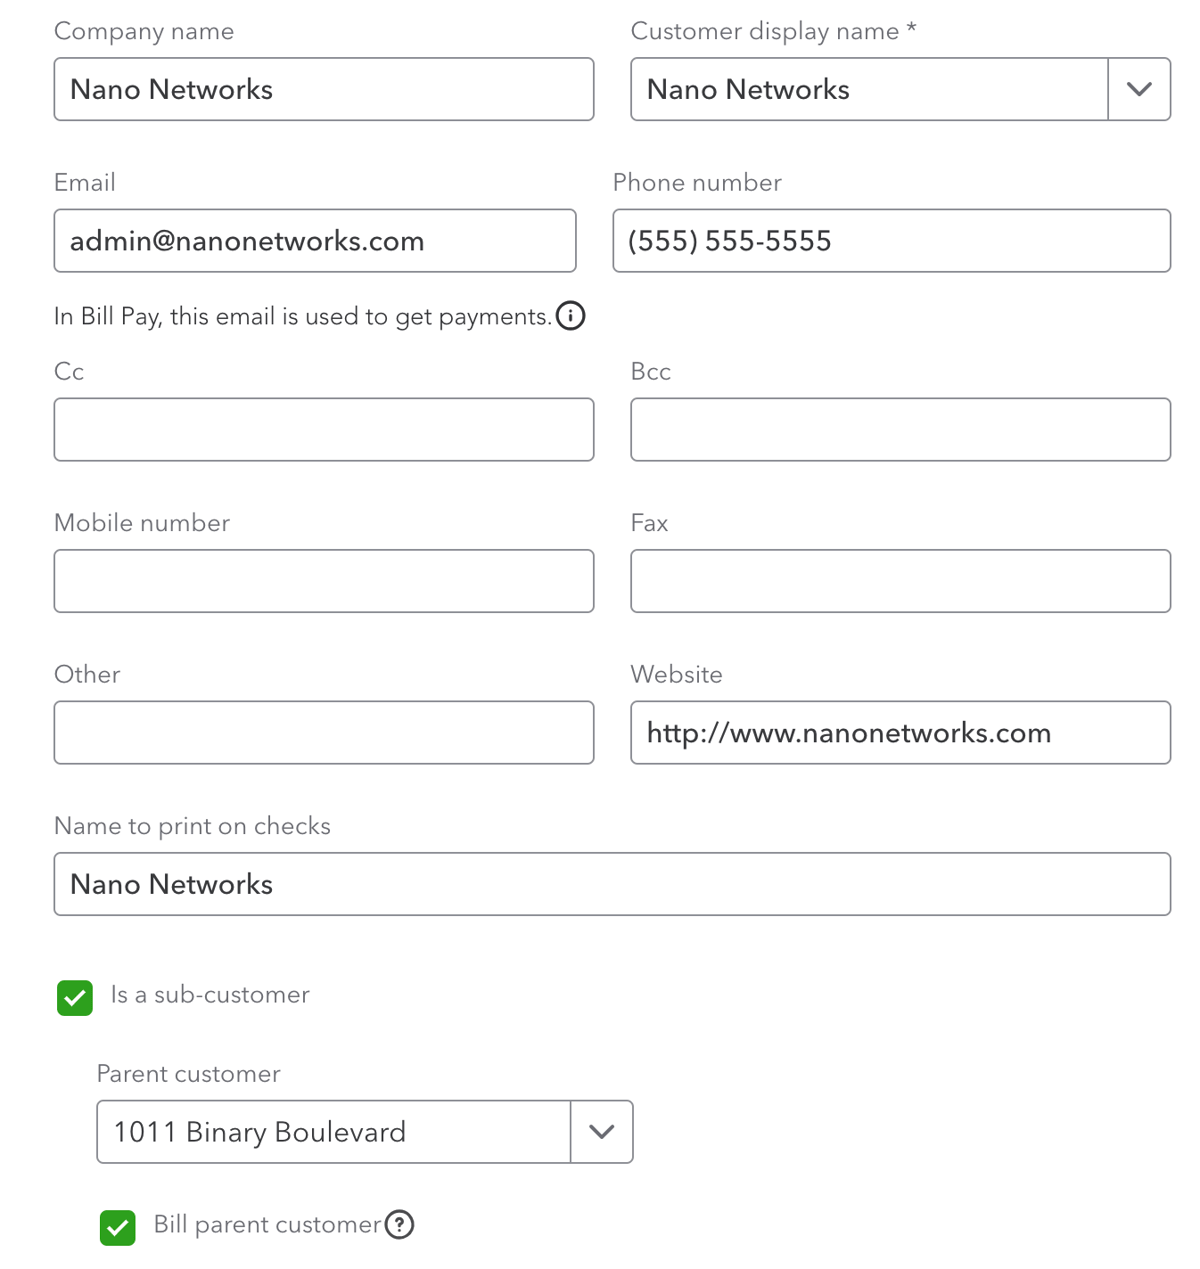
Task: Select the Phone number input field
Action: click(x=890, y=241)
